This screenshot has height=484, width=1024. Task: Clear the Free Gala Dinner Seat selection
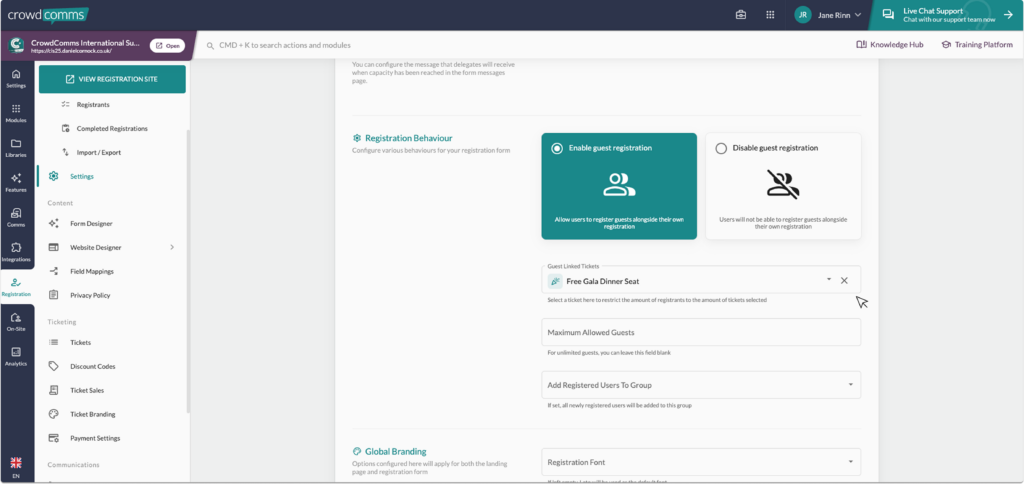pos(844,281)
